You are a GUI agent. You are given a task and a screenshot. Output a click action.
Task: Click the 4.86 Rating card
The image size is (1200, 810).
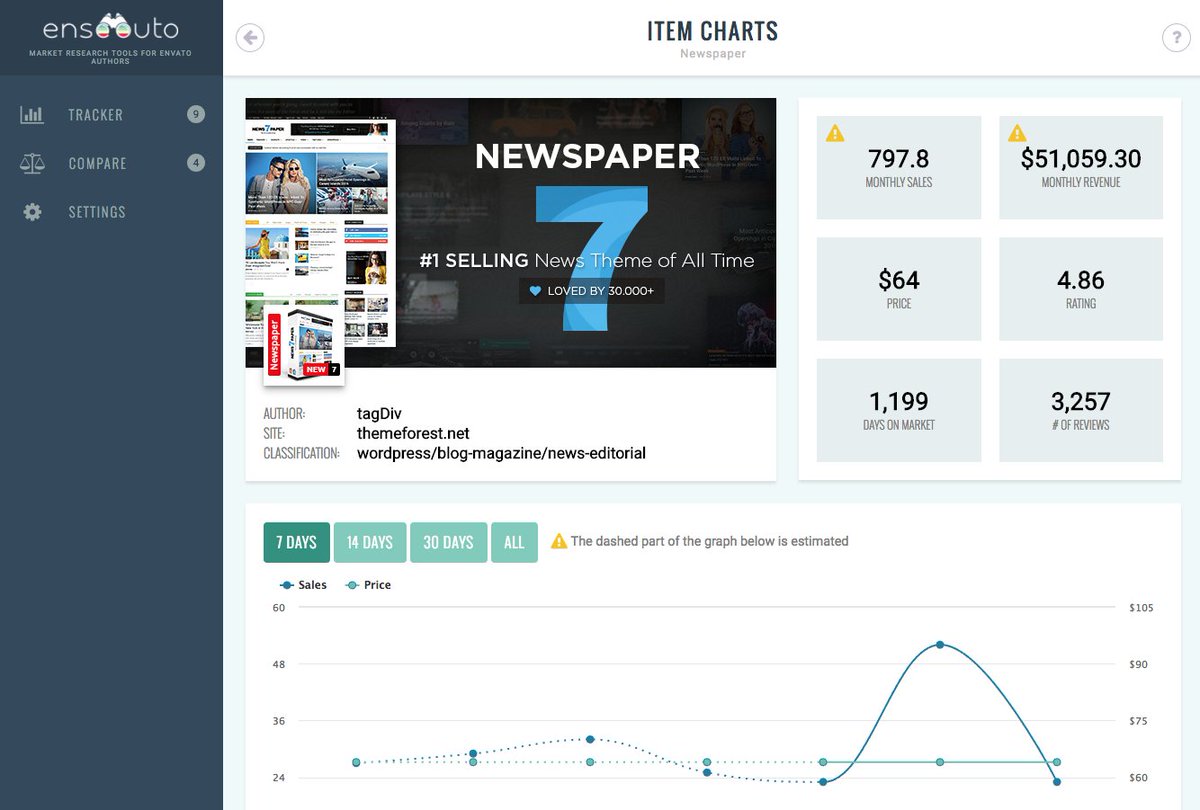click(x=1081, y=289)
